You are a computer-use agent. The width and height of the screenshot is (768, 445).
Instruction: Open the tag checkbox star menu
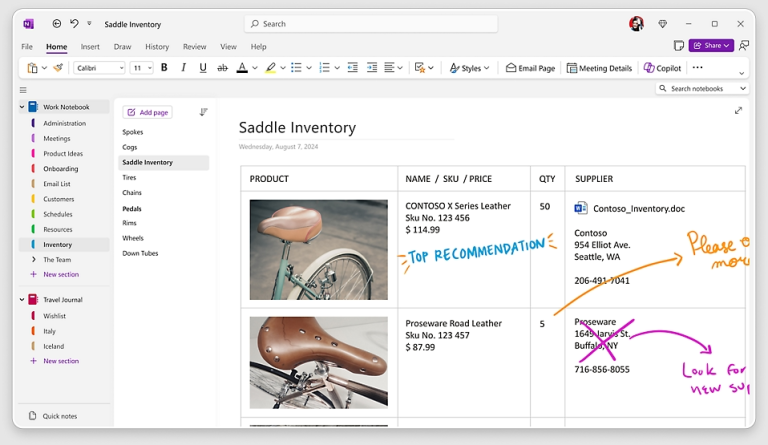click(x=424, y=68)
